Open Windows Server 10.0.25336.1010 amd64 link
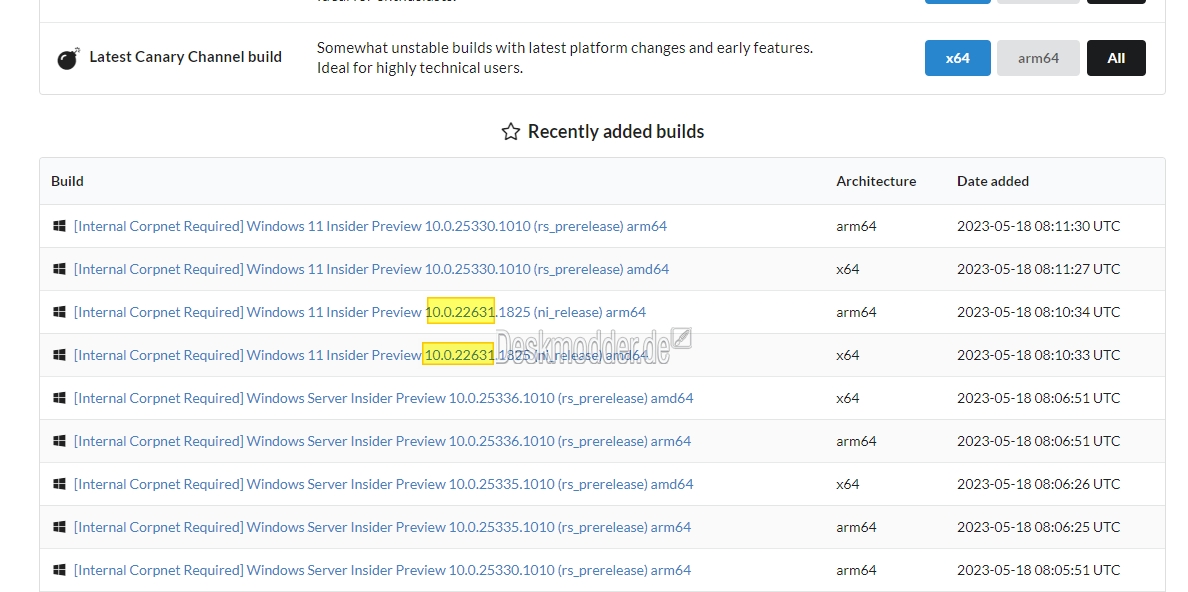Viewport: 1188px width, 592px height. pyautogui.click(x=383, y=398)
